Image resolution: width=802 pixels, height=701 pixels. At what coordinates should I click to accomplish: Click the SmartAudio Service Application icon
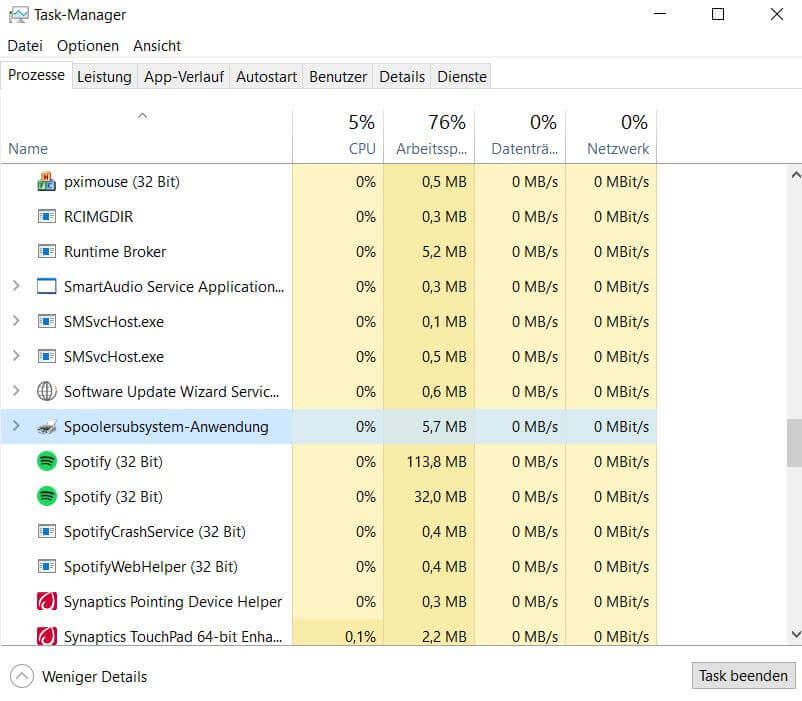pyautogui.click(x=47, y=286)
